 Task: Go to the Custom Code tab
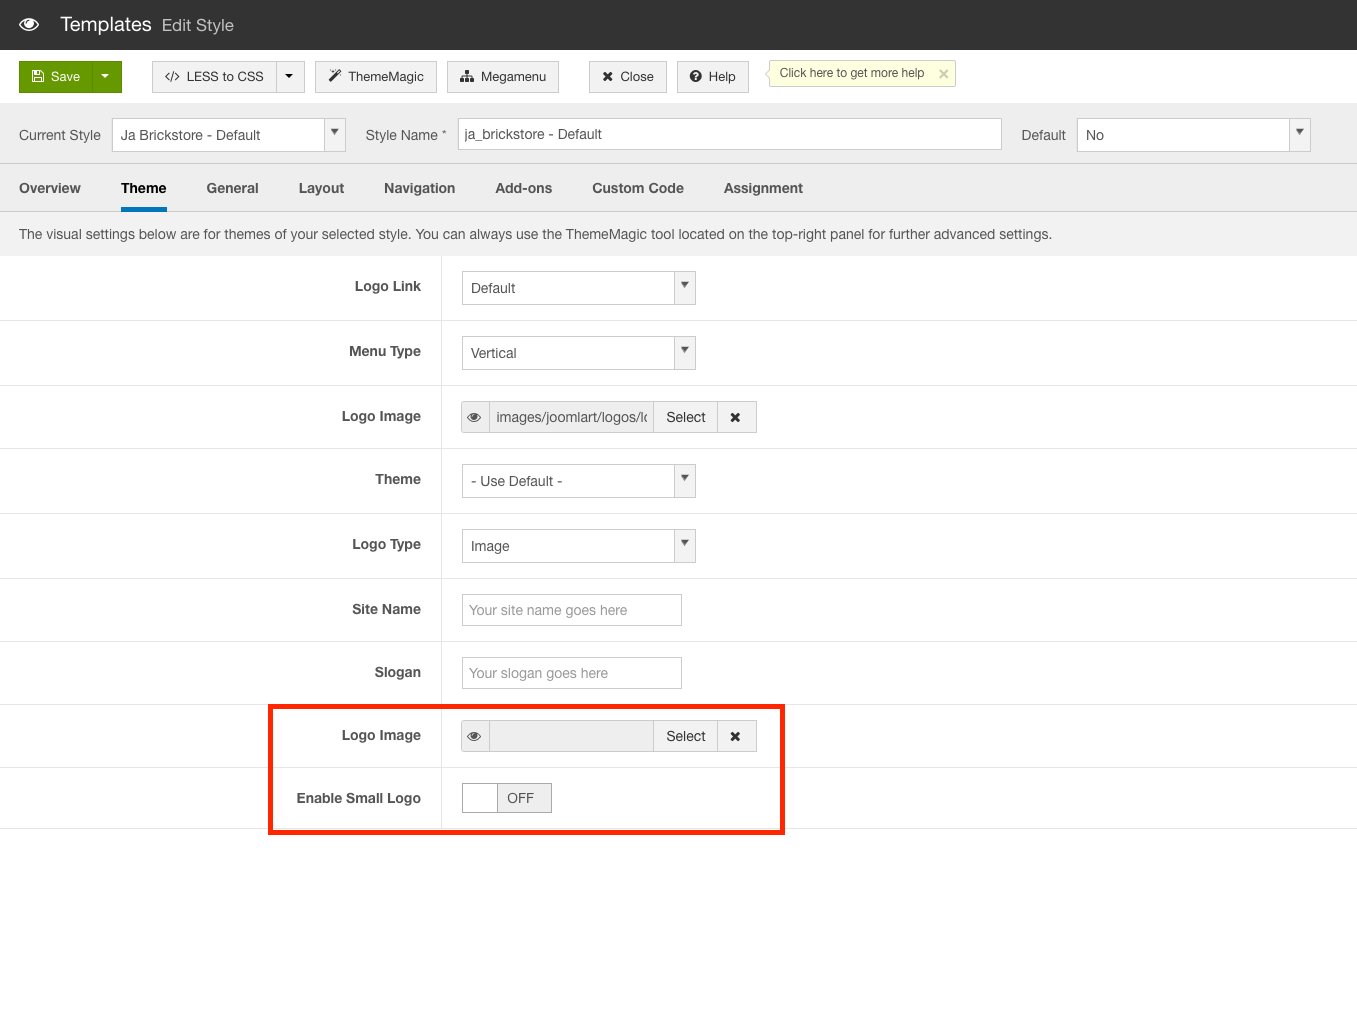point(637,188)
